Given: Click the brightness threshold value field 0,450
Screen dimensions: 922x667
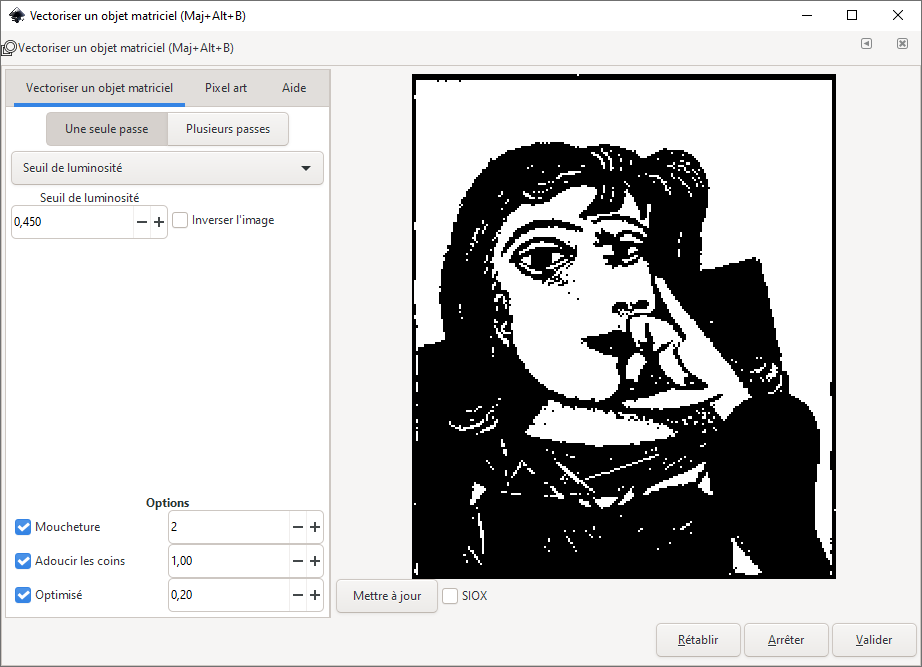Looking at the screenshot, I should [x=73, y=222].
